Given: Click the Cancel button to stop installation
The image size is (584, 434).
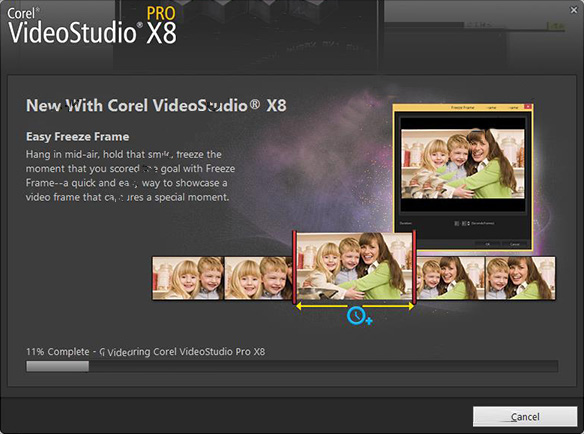Looking at the screenshot, I should coord(525,416).
